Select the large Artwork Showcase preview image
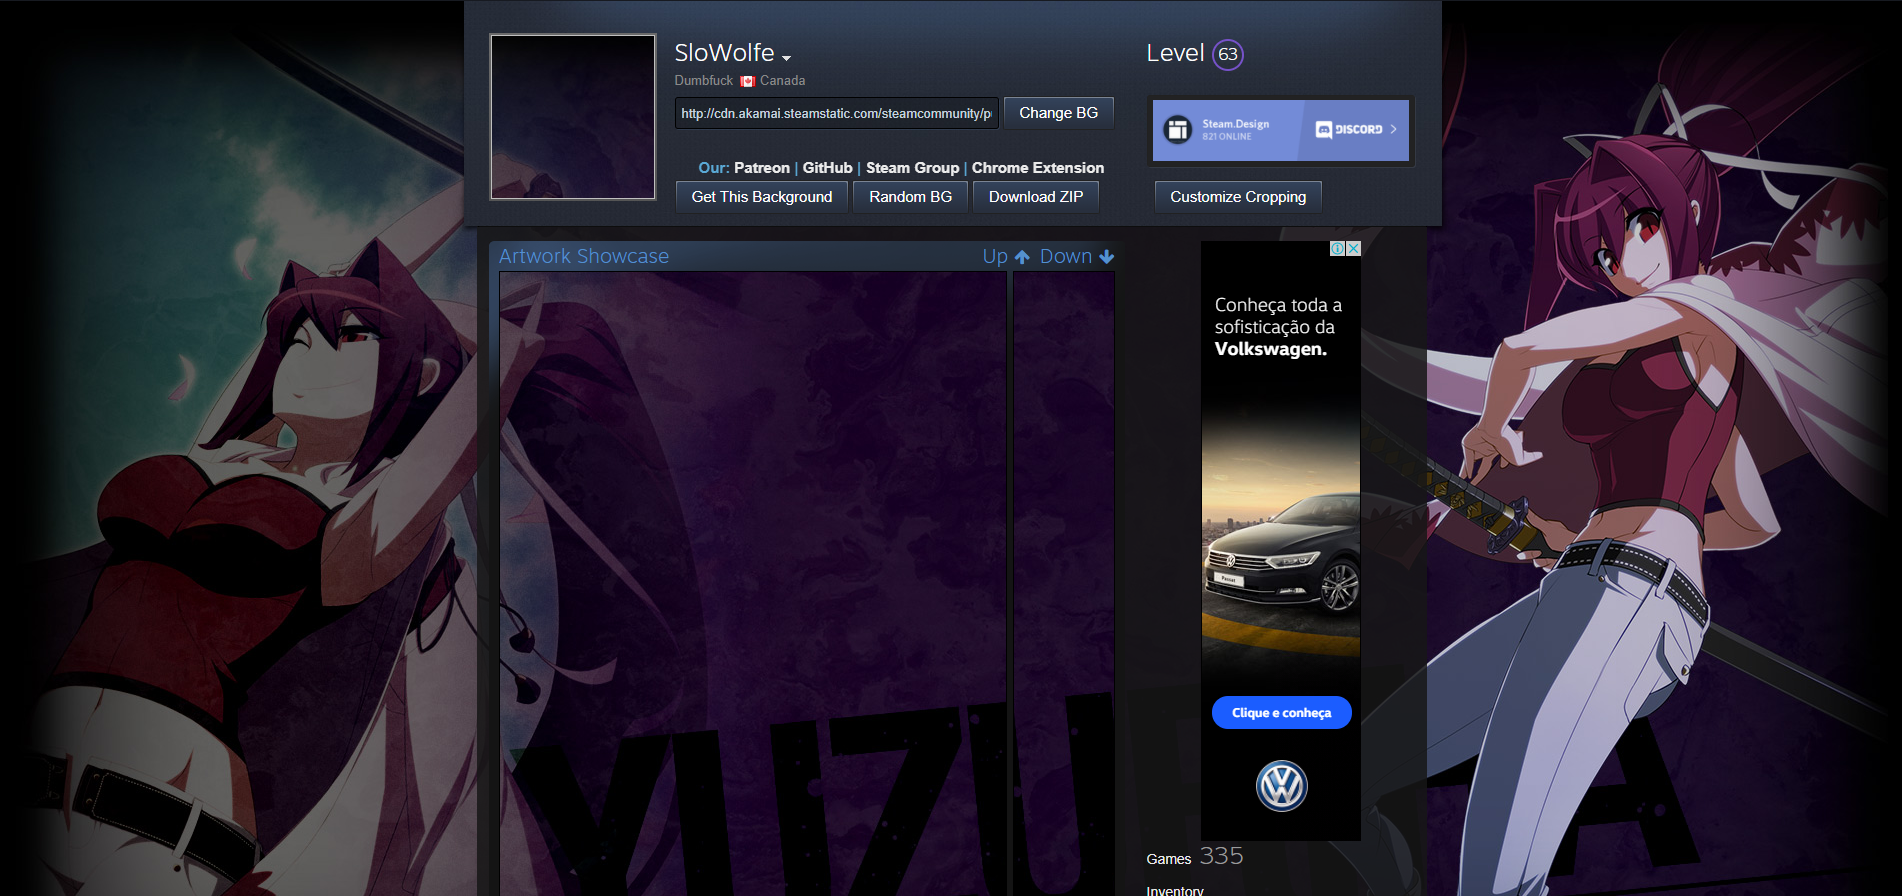Image resolution: width=1902 pixels, height=896 pixels. click(x=753, y=584)
